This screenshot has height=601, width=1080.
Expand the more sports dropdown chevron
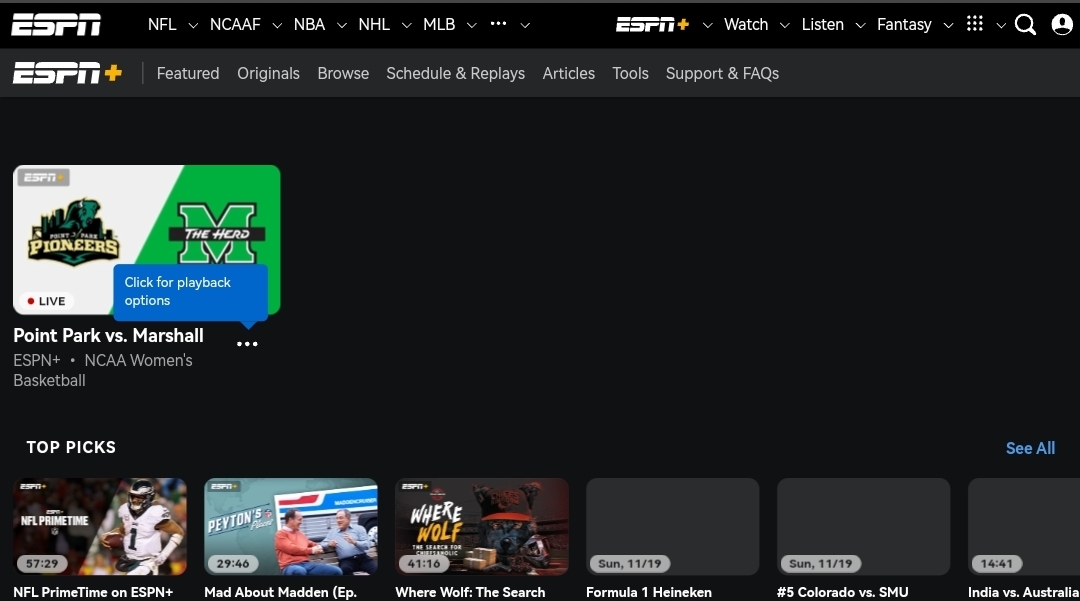525,25
